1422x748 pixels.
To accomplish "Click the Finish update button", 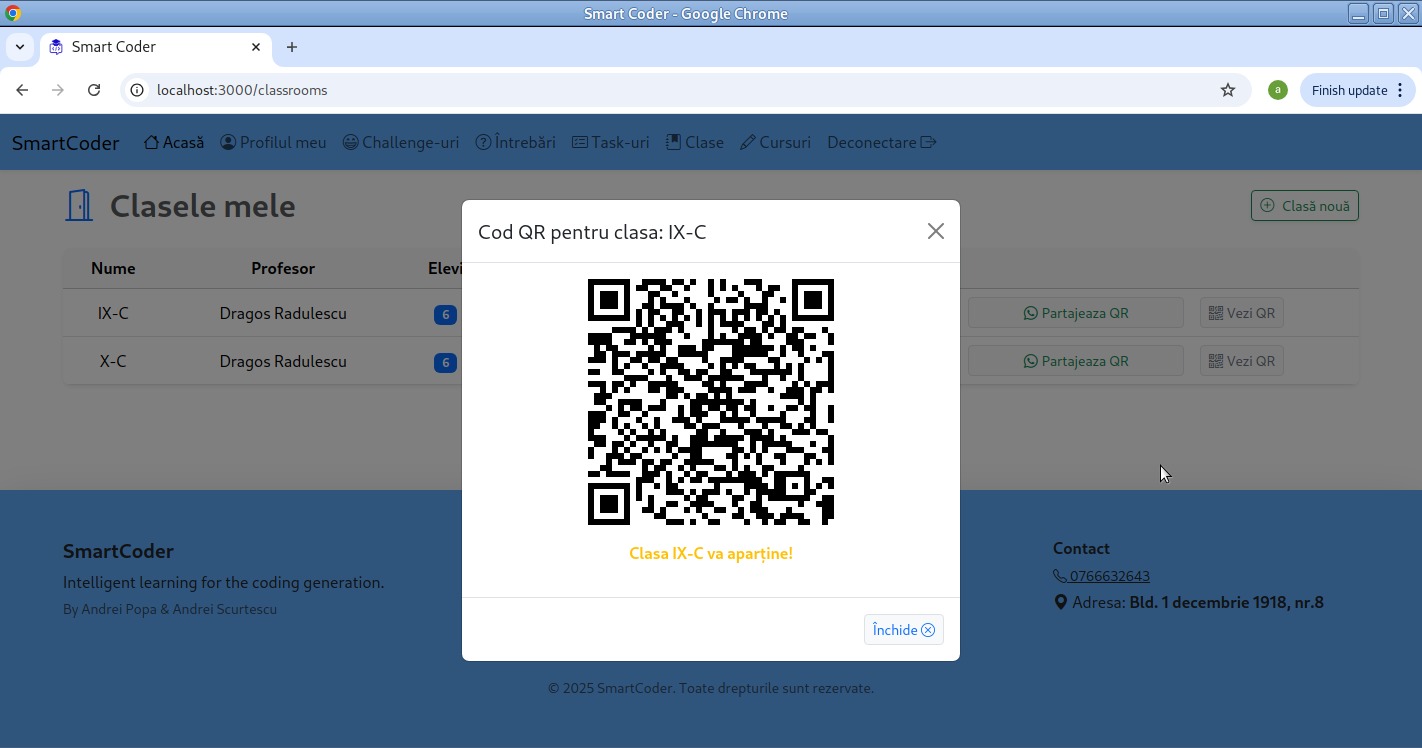I will 1348,90.
